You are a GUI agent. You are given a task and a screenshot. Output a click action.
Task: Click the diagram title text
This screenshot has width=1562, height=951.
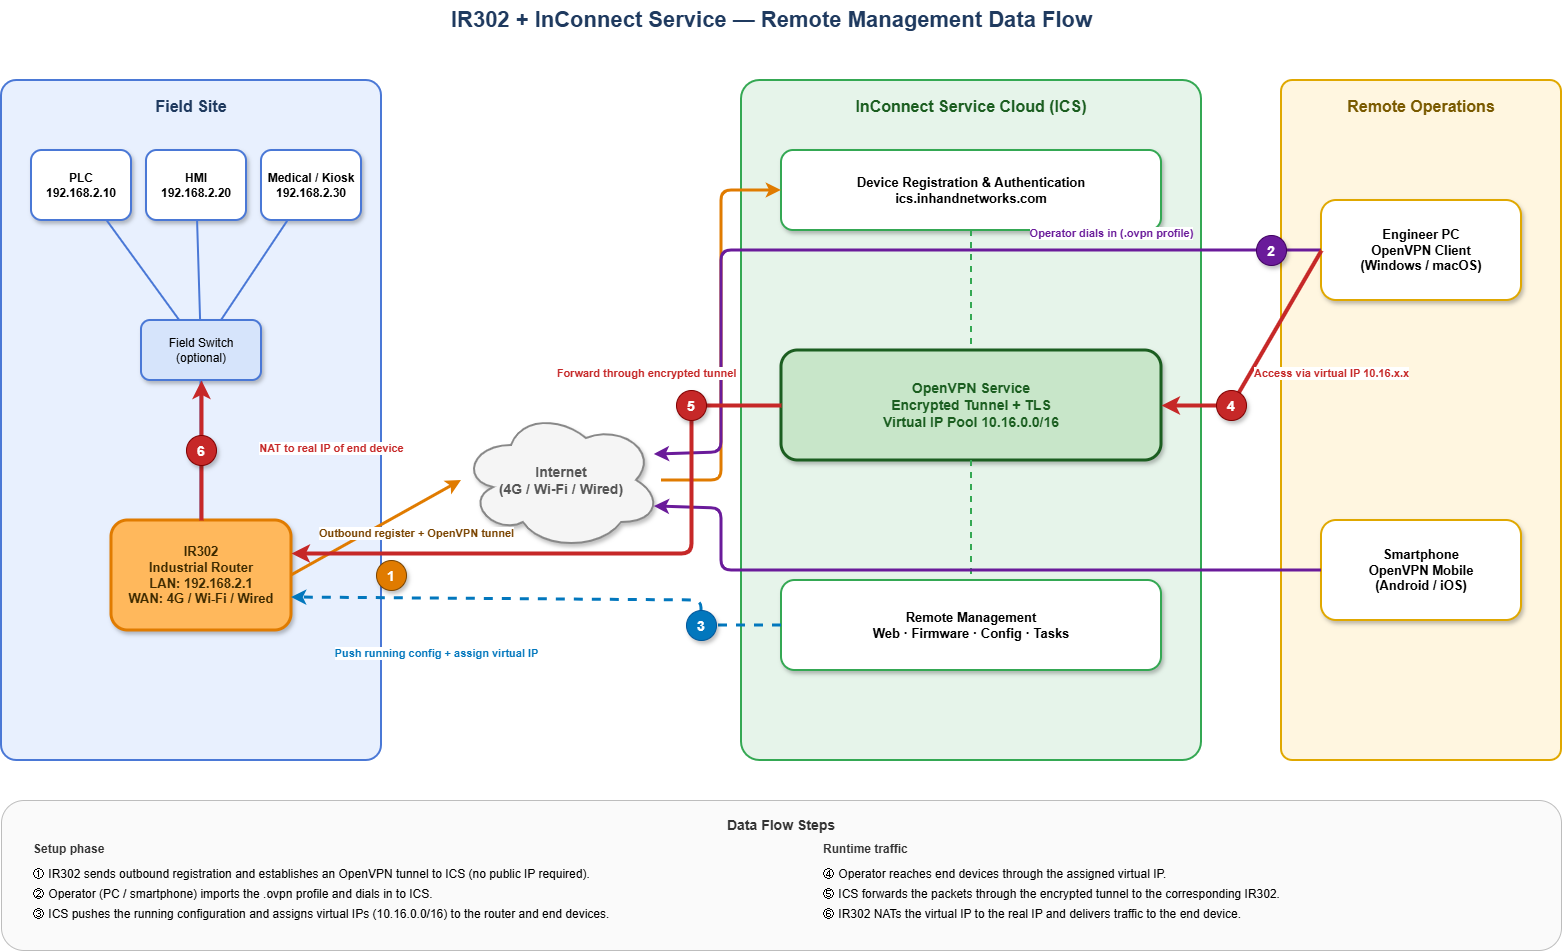772,20
